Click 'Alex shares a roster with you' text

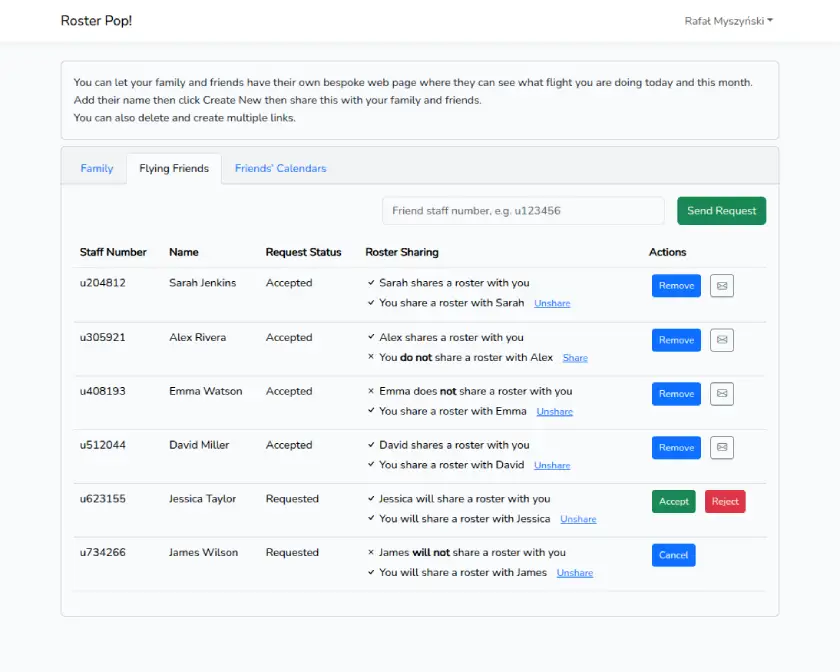[452, 338]
